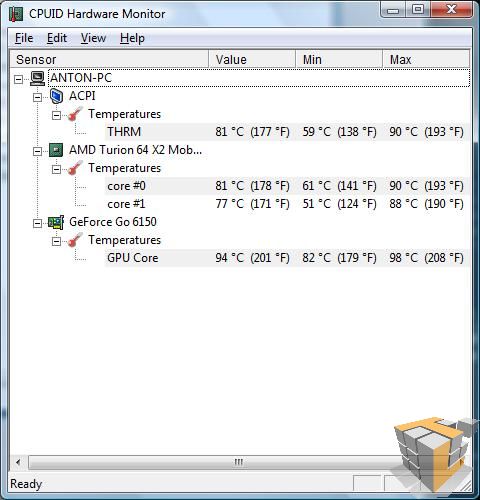Click the GeForce Go 6150 graphics card icon

point(56,222)
